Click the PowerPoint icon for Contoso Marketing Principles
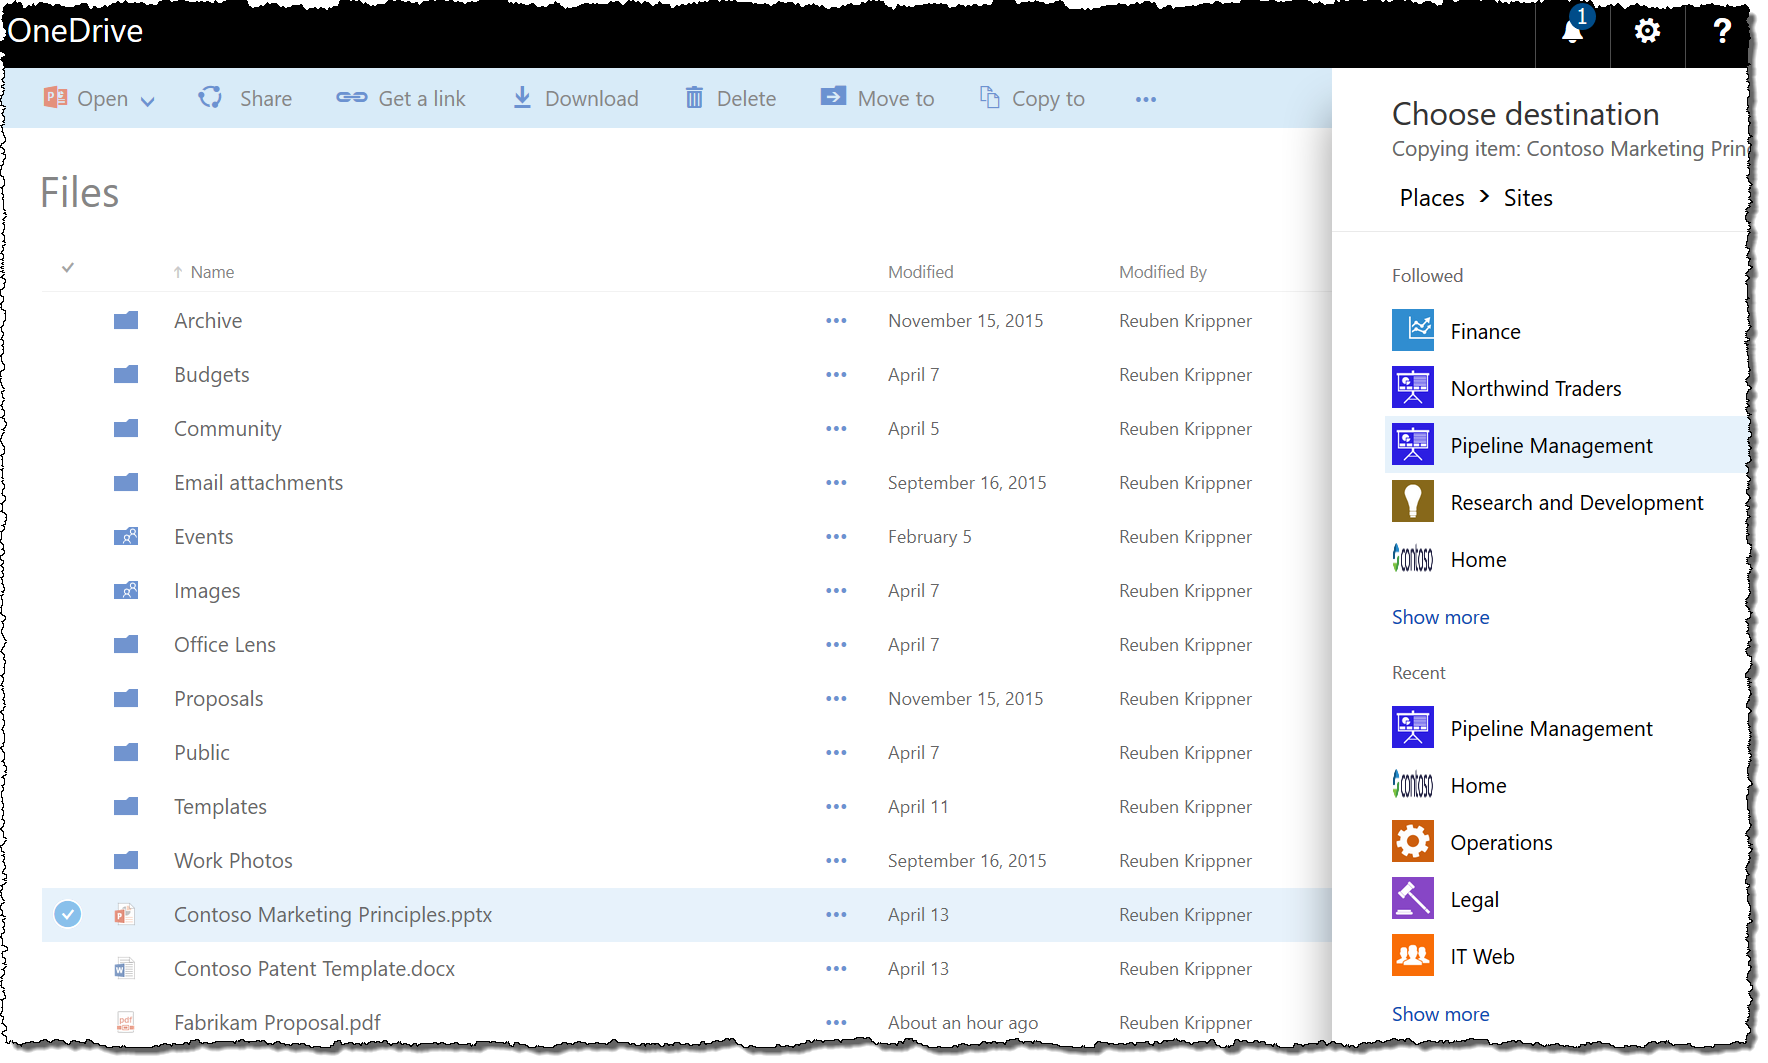 125,915
